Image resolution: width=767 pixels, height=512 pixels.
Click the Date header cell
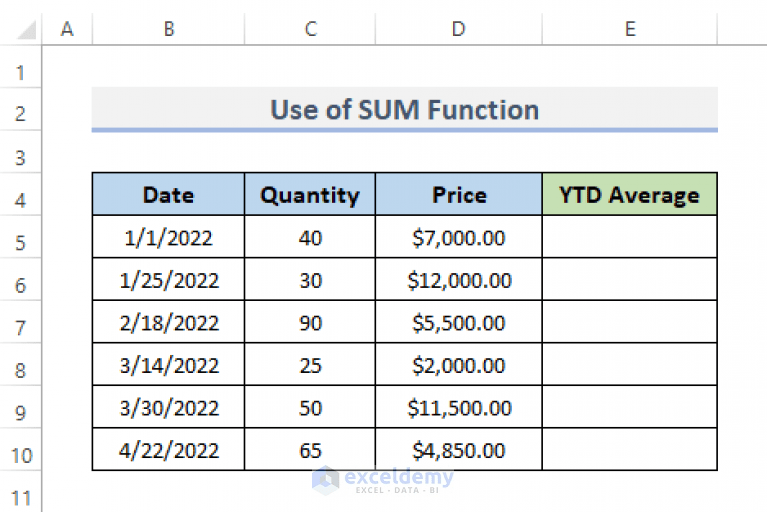point(168,194)
